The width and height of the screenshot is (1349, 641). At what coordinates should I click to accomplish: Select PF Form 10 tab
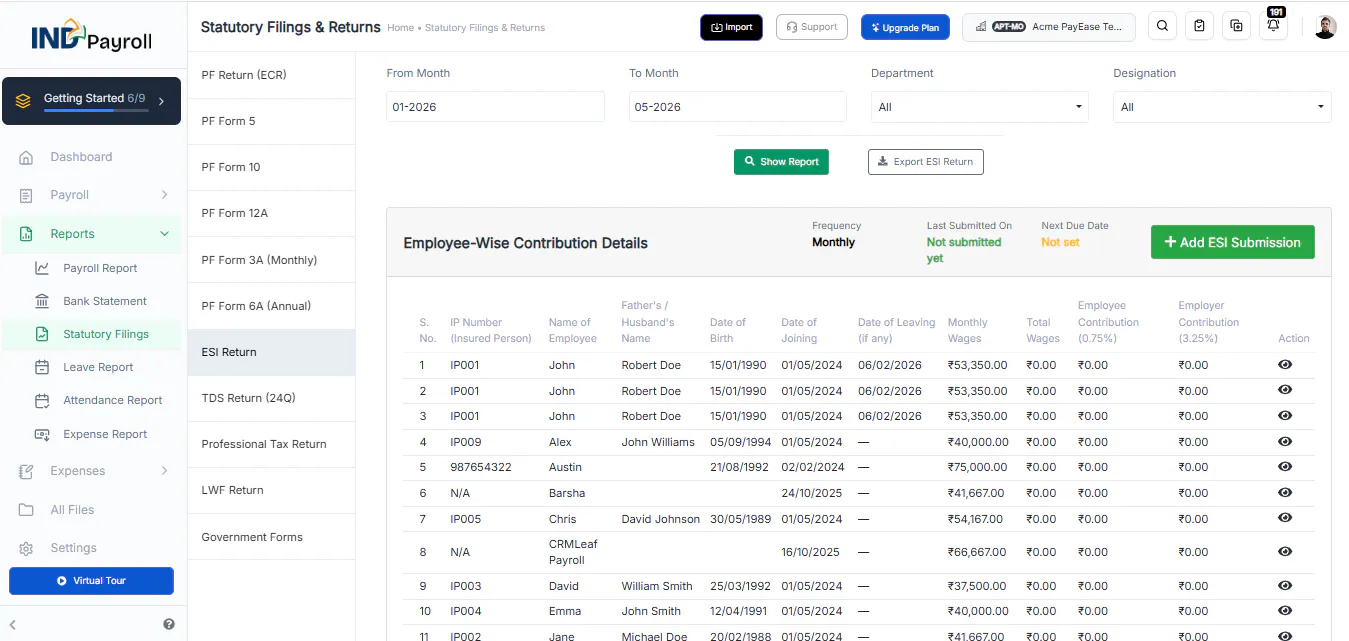pyautogui.click(x=271, y=167)
